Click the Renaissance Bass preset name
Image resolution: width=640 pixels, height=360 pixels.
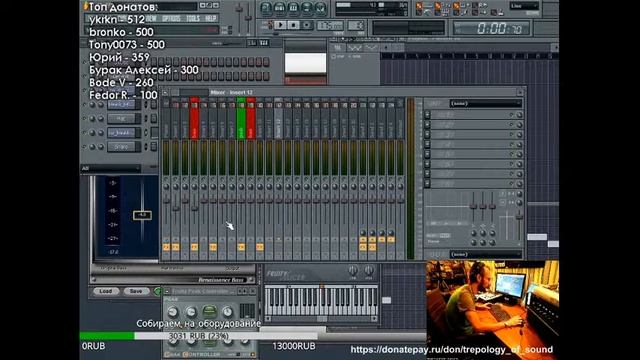click(221, 280)
